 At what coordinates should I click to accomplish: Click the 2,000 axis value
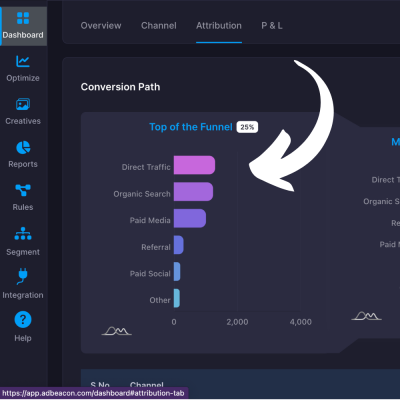point(237,322)
